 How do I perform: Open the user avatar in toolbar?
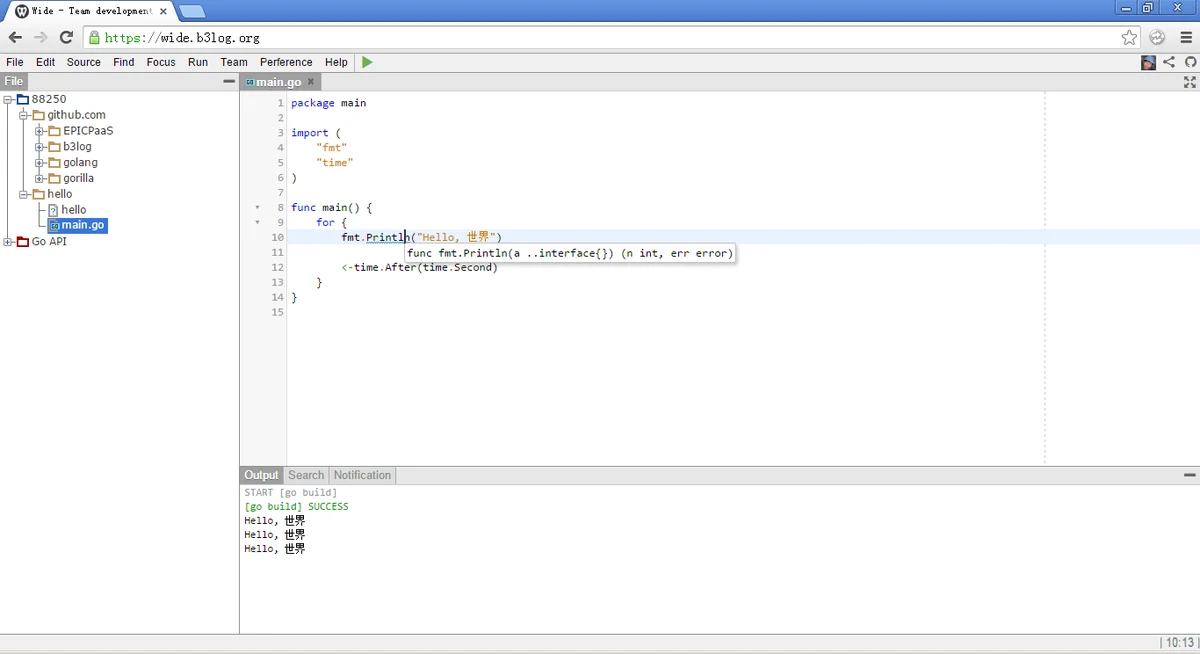[1149, 62]
